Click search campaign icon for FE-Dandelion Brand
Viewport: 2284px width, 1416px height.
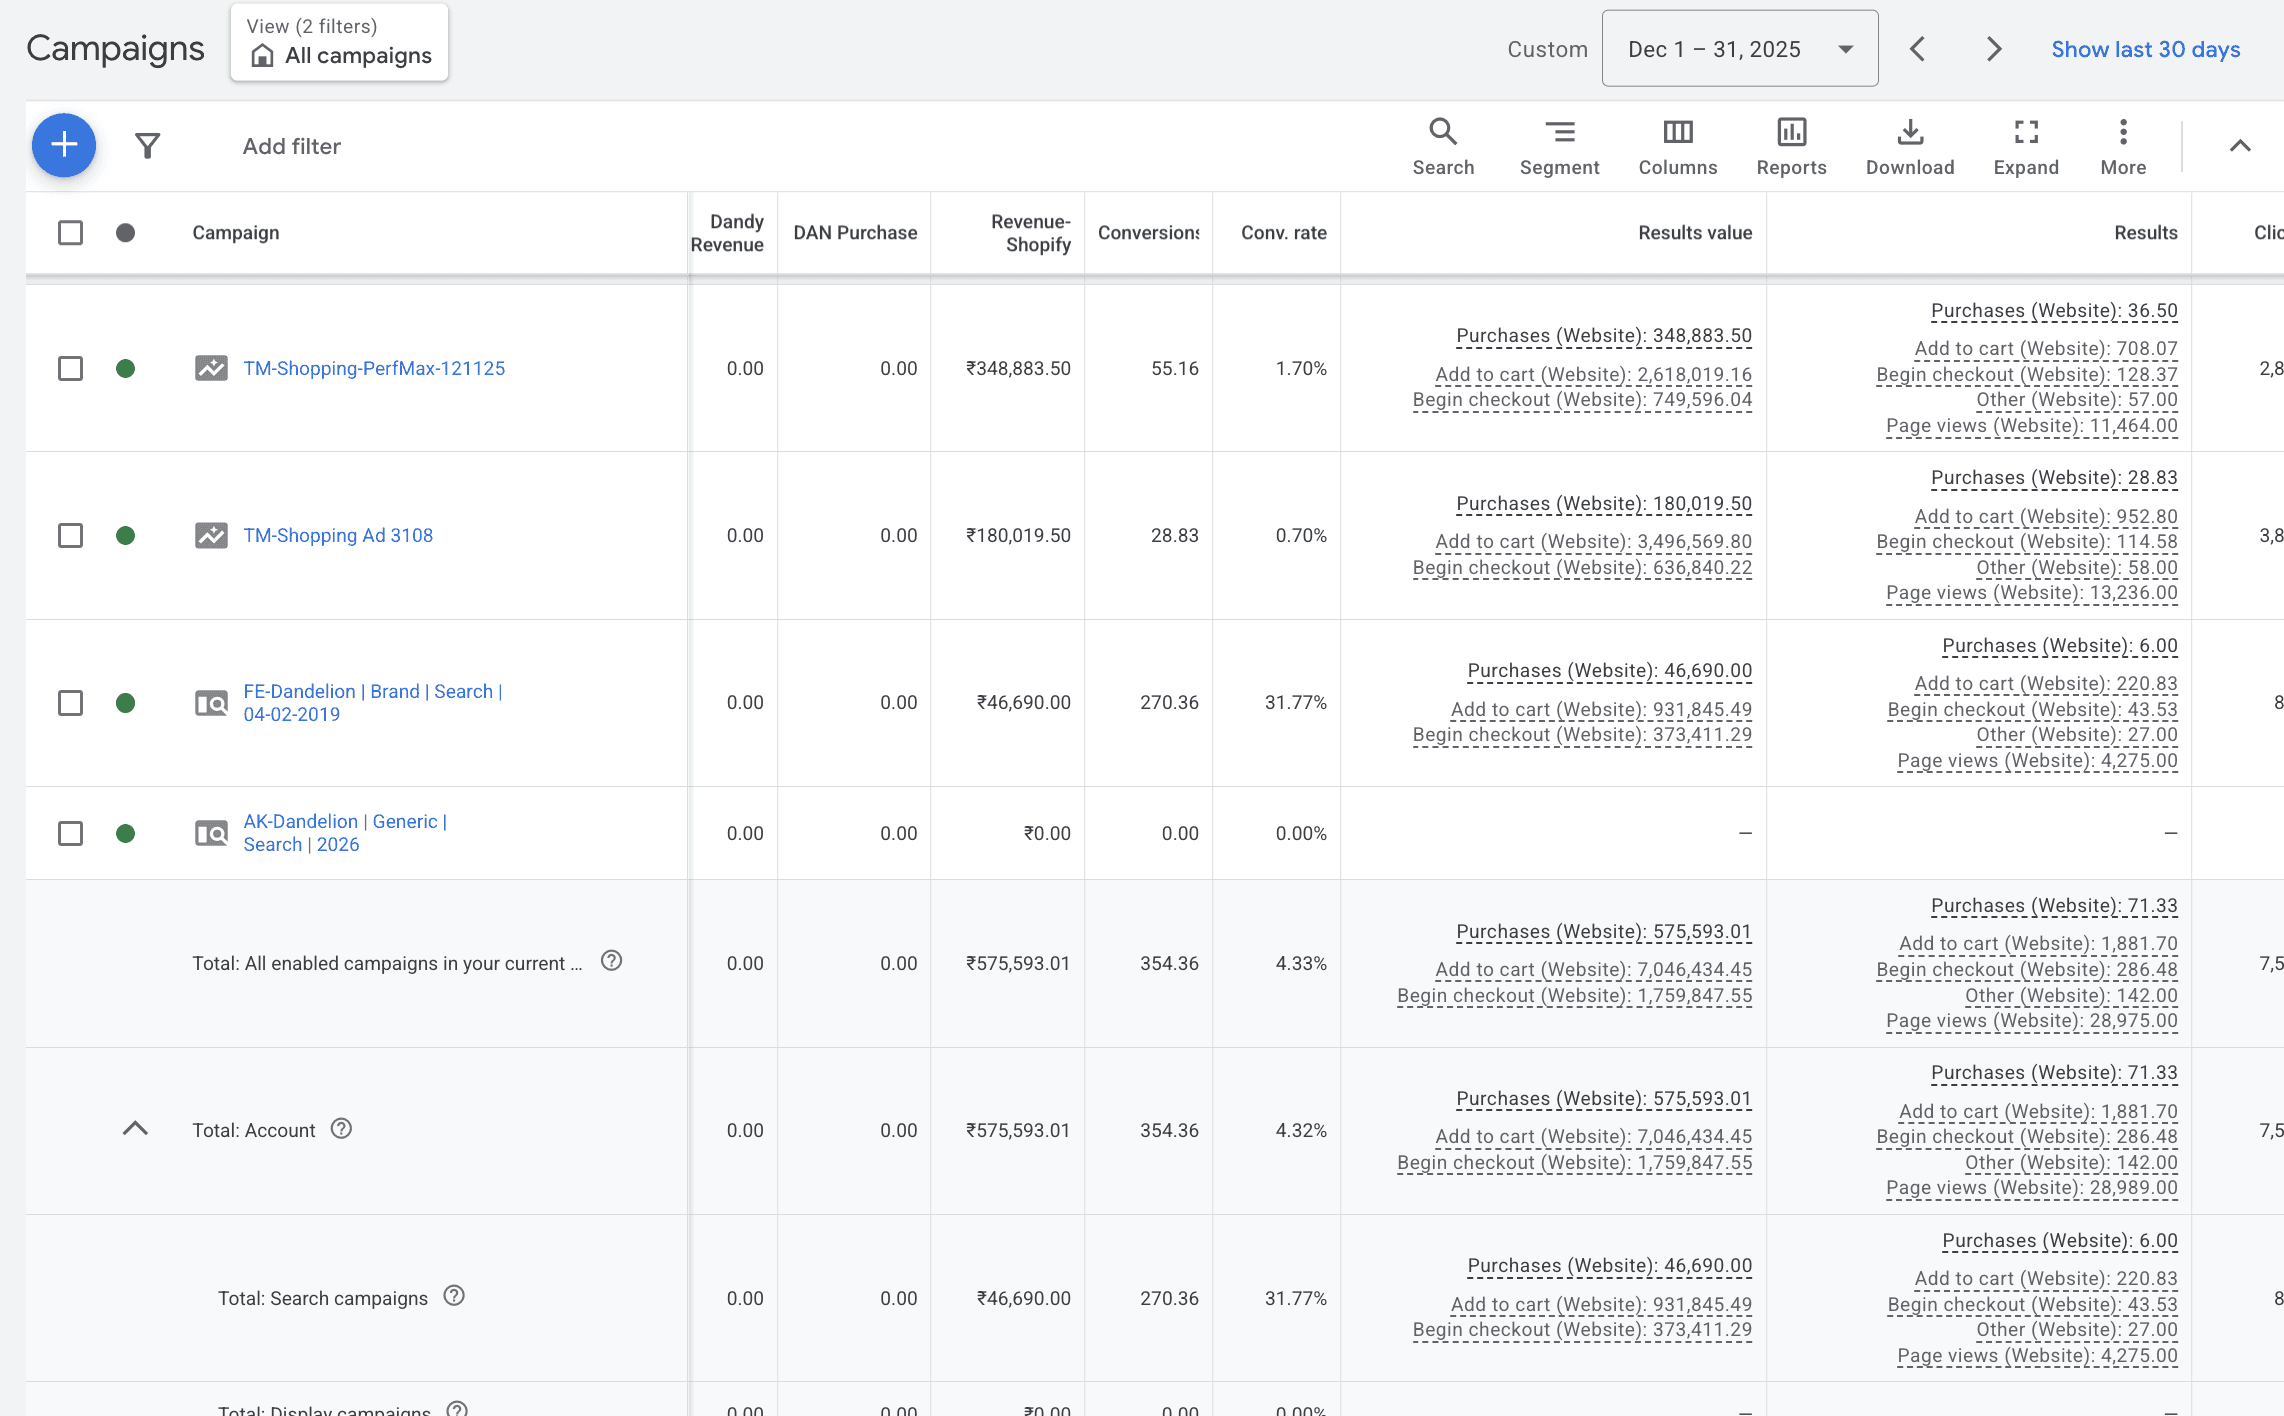point(211,703)
